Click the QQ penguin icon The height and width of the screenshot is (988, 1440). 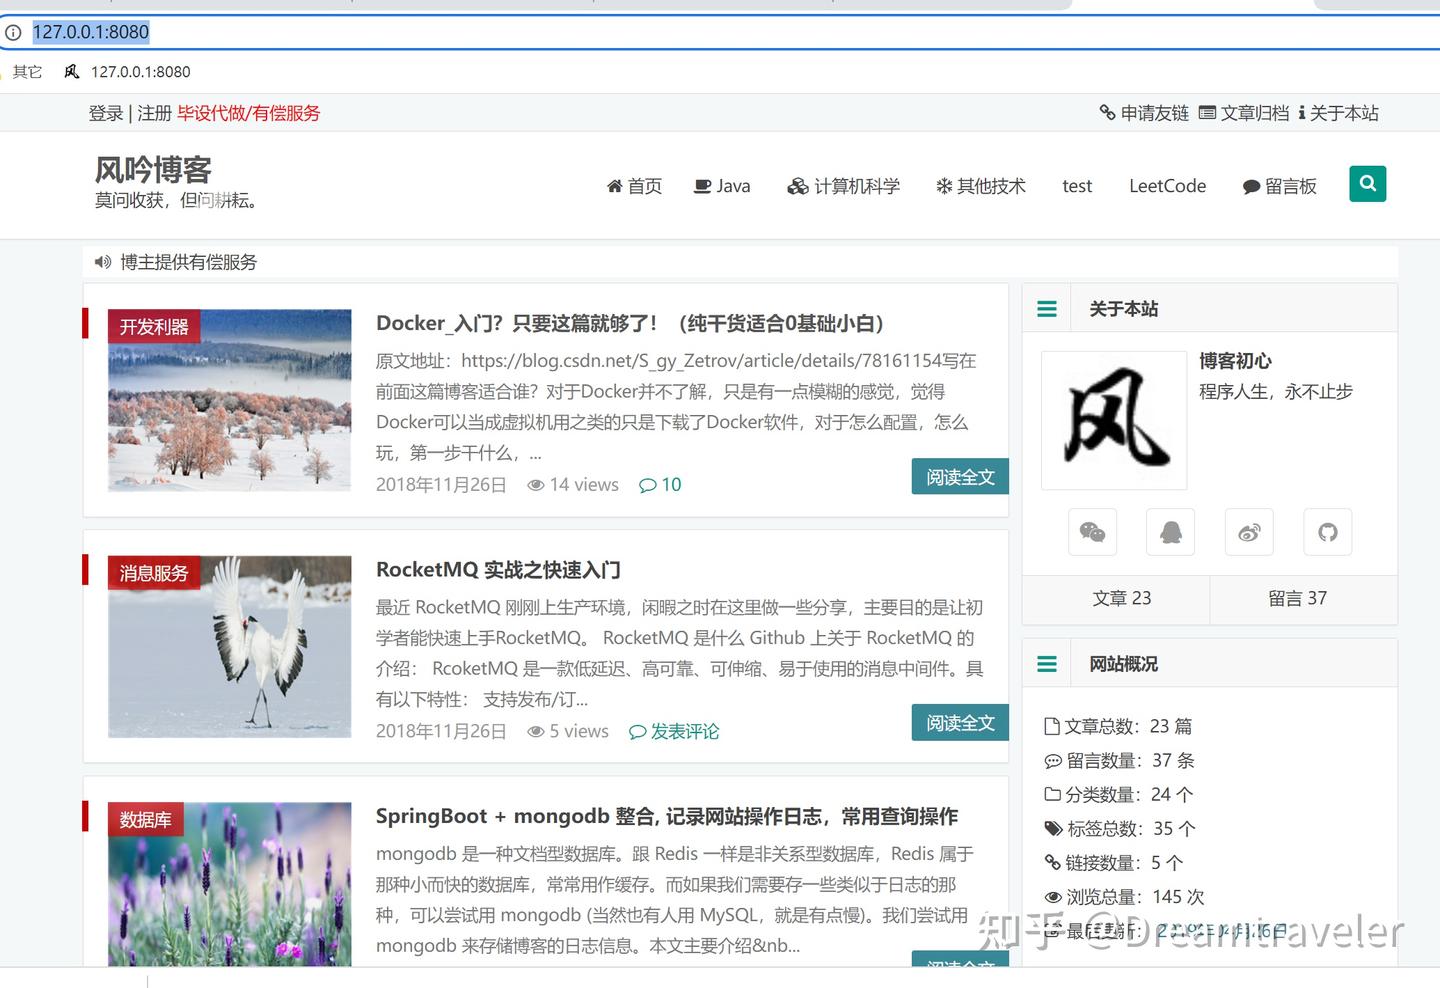(1170, 532)
